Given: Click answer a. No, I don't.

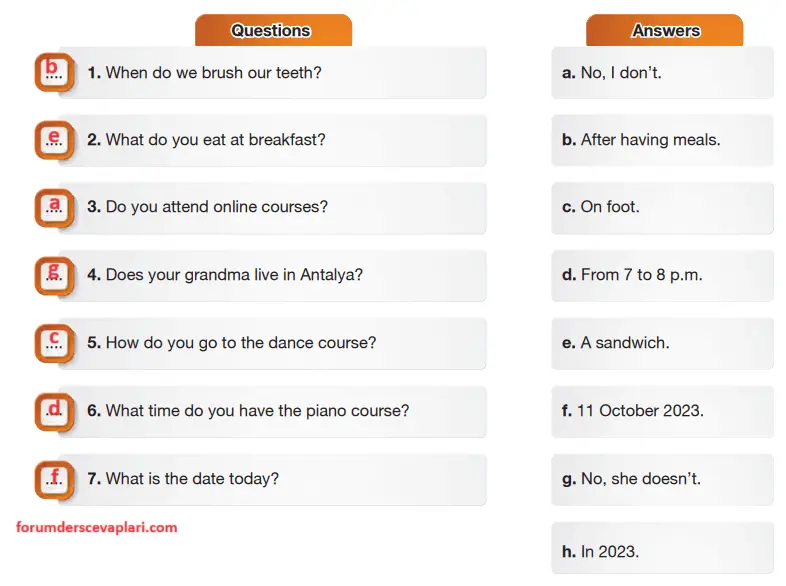Looking at the screenshot, I should tap(662, 73).
